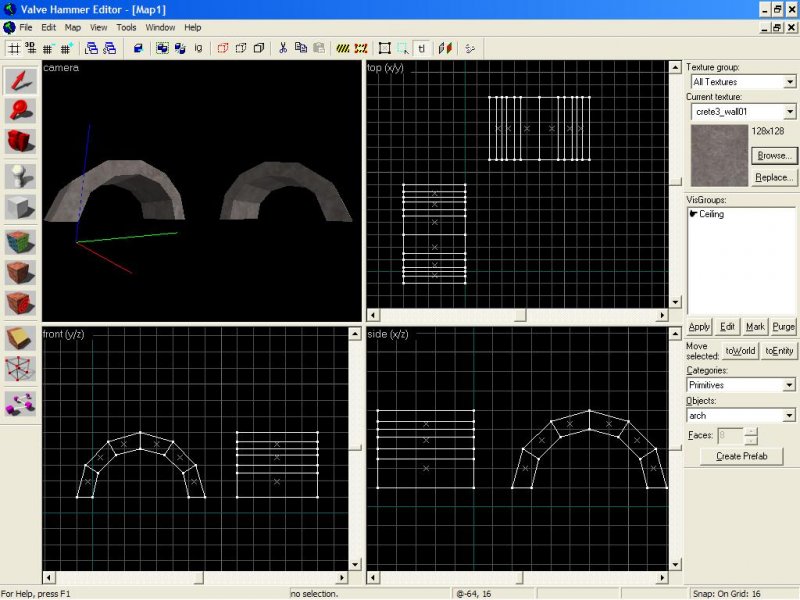800x600 pixels.
Task: Select the red arrow Selection tool
Action: tap(21, 81)
